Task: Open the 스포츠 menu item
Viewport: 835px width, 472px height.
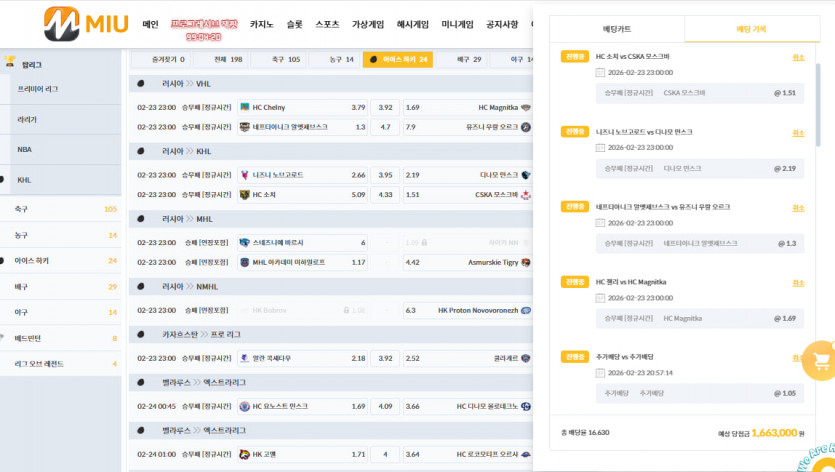Action: pos(327,25)
